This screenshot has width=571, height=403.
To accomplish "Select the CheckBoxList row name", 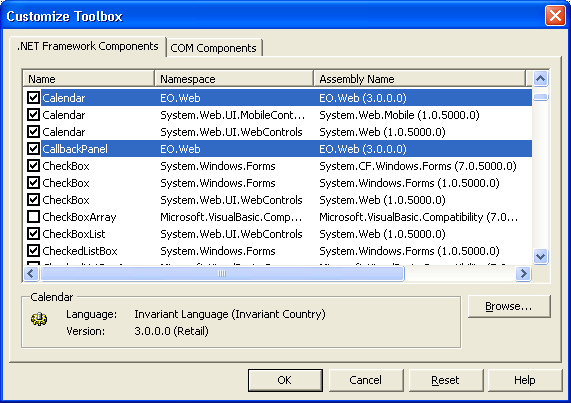I will tap(74, 234).
